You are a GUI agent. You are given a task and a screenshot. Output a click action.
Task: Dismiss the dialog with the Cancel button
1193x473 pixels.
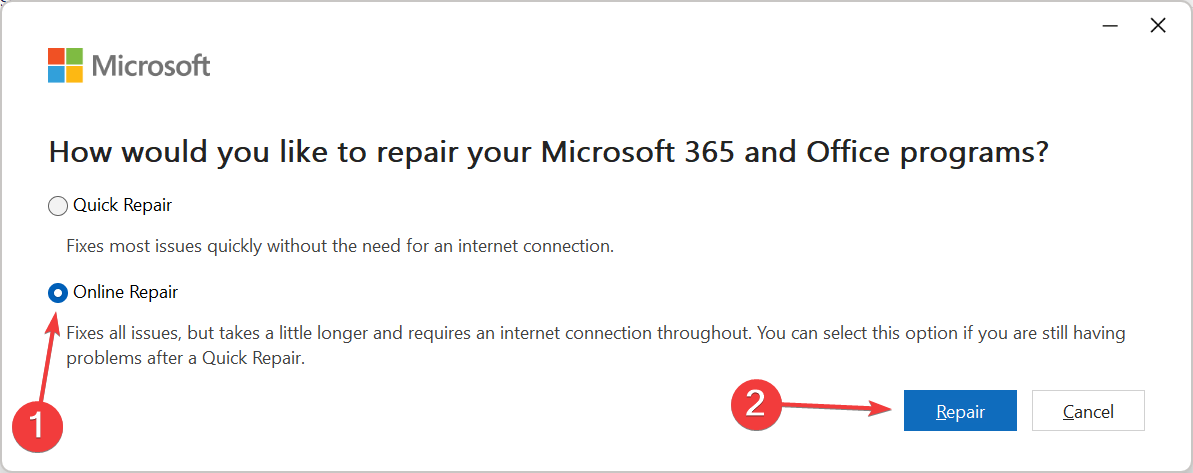(1088, 411)
